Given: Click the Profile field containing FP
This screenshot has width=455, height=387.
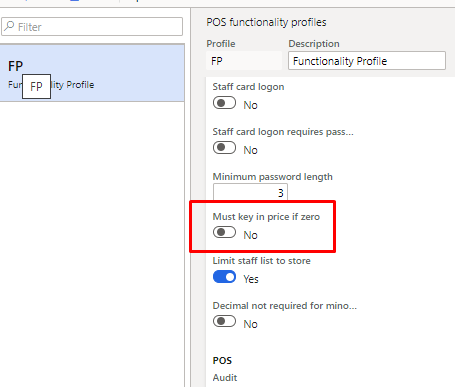Looking at the screenshot, I should coord(244,61).
